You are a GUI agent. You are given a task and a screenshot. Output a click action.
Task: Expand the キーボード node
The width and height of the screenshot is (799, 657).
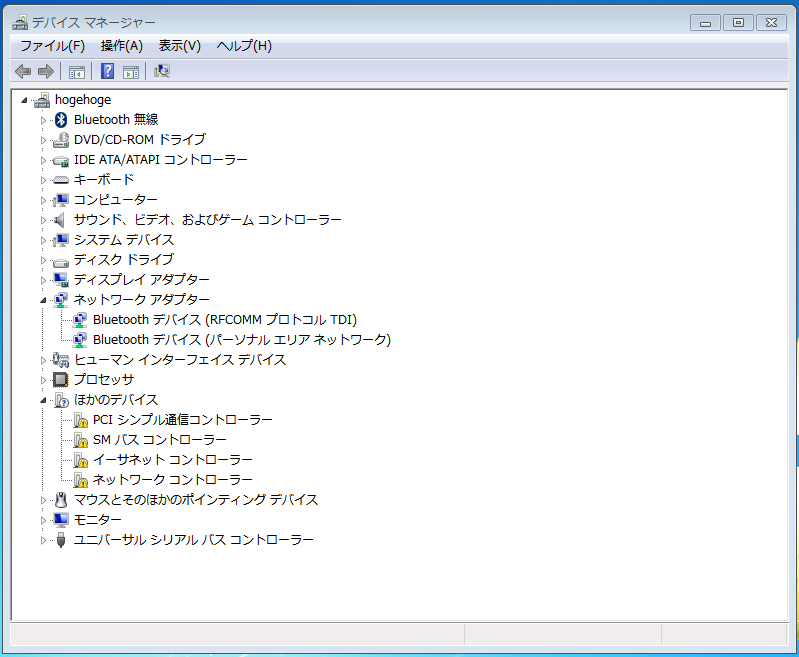point(43,180)
